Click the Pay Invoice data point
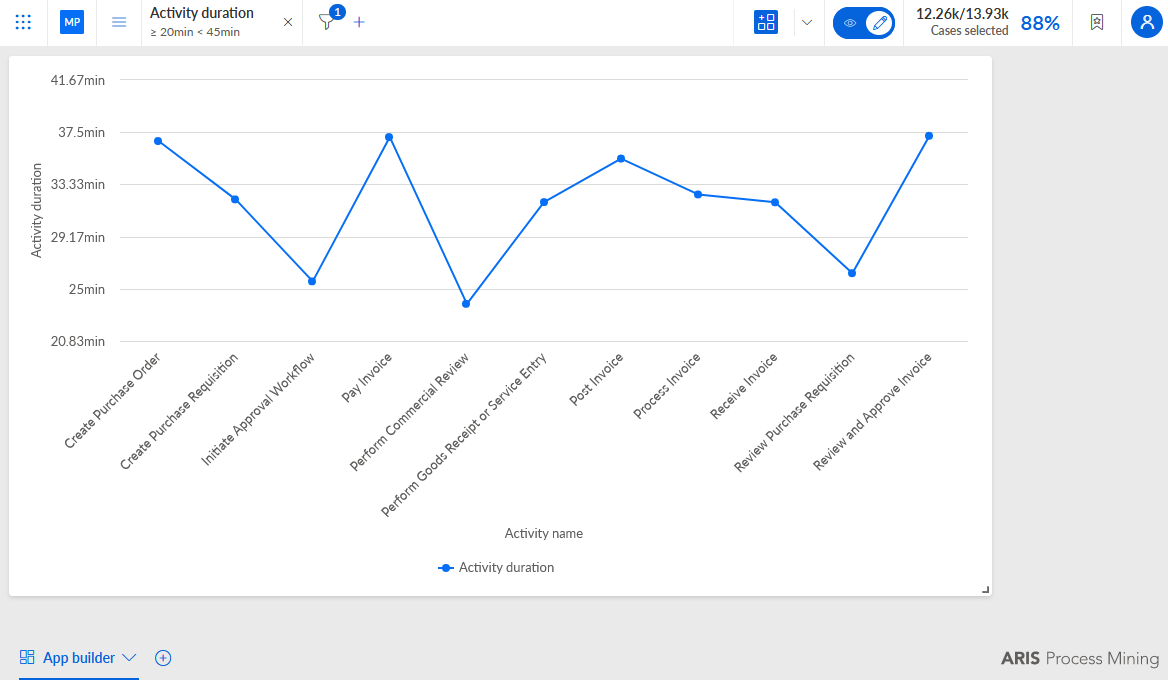Viewport: 1168px width, 680px height. [389, 137]
